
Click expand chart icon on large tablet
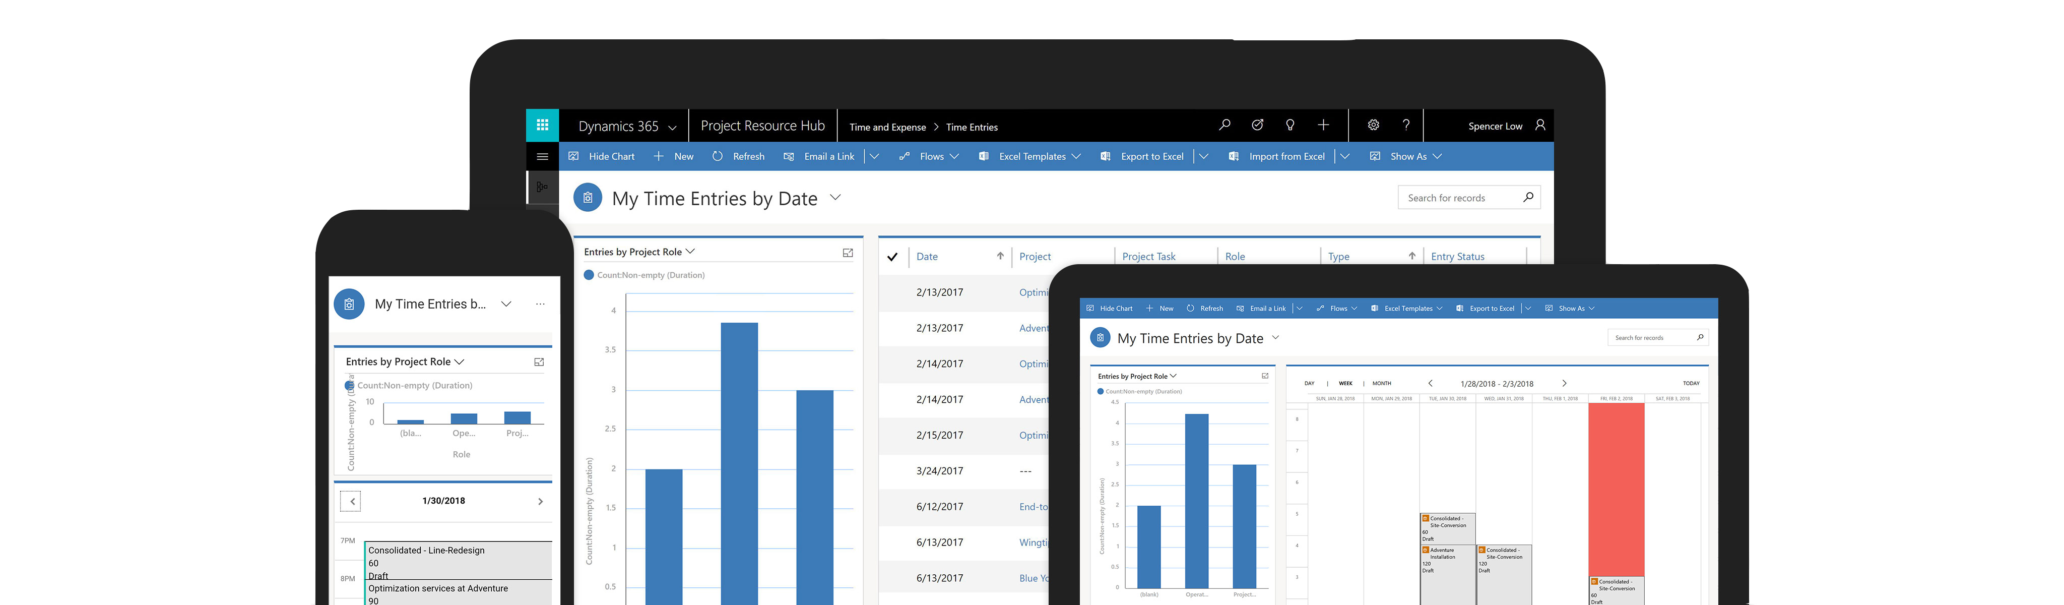click(x=848, y=253)
